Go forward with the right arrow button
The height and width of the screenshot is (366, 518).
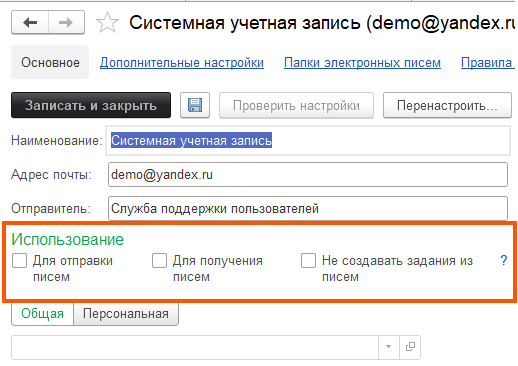(x=66, y=23)
